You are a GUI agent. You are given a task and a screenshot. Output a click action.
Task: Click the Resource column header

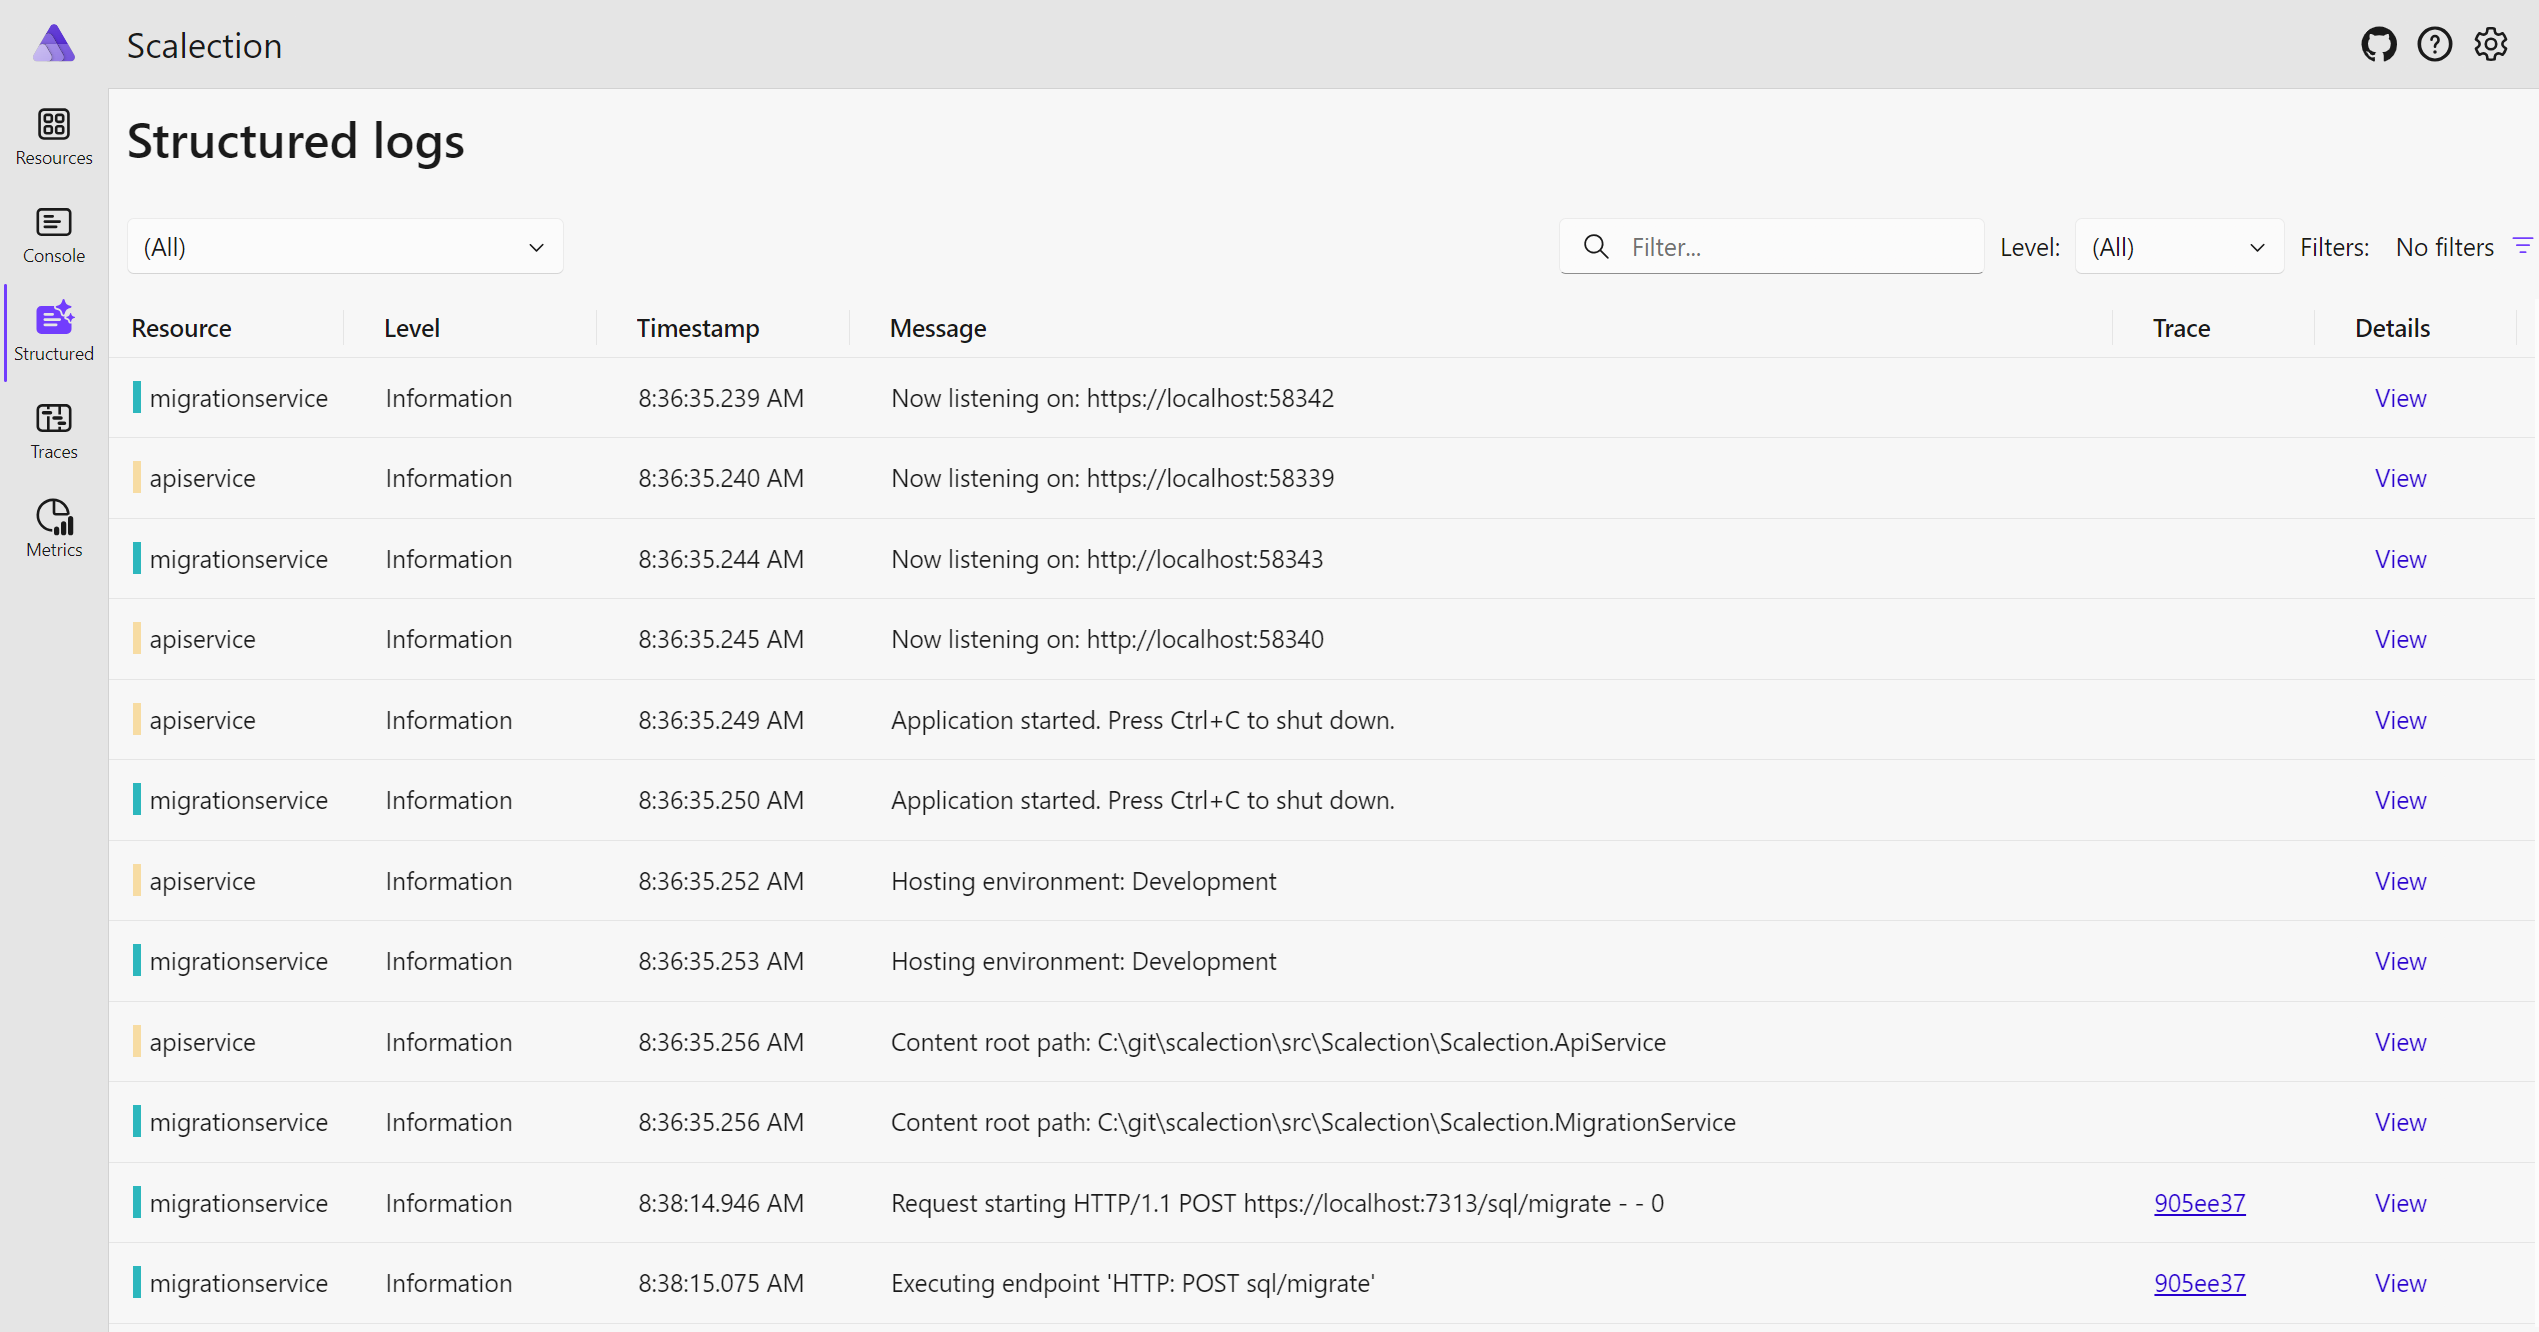(181, 328)
